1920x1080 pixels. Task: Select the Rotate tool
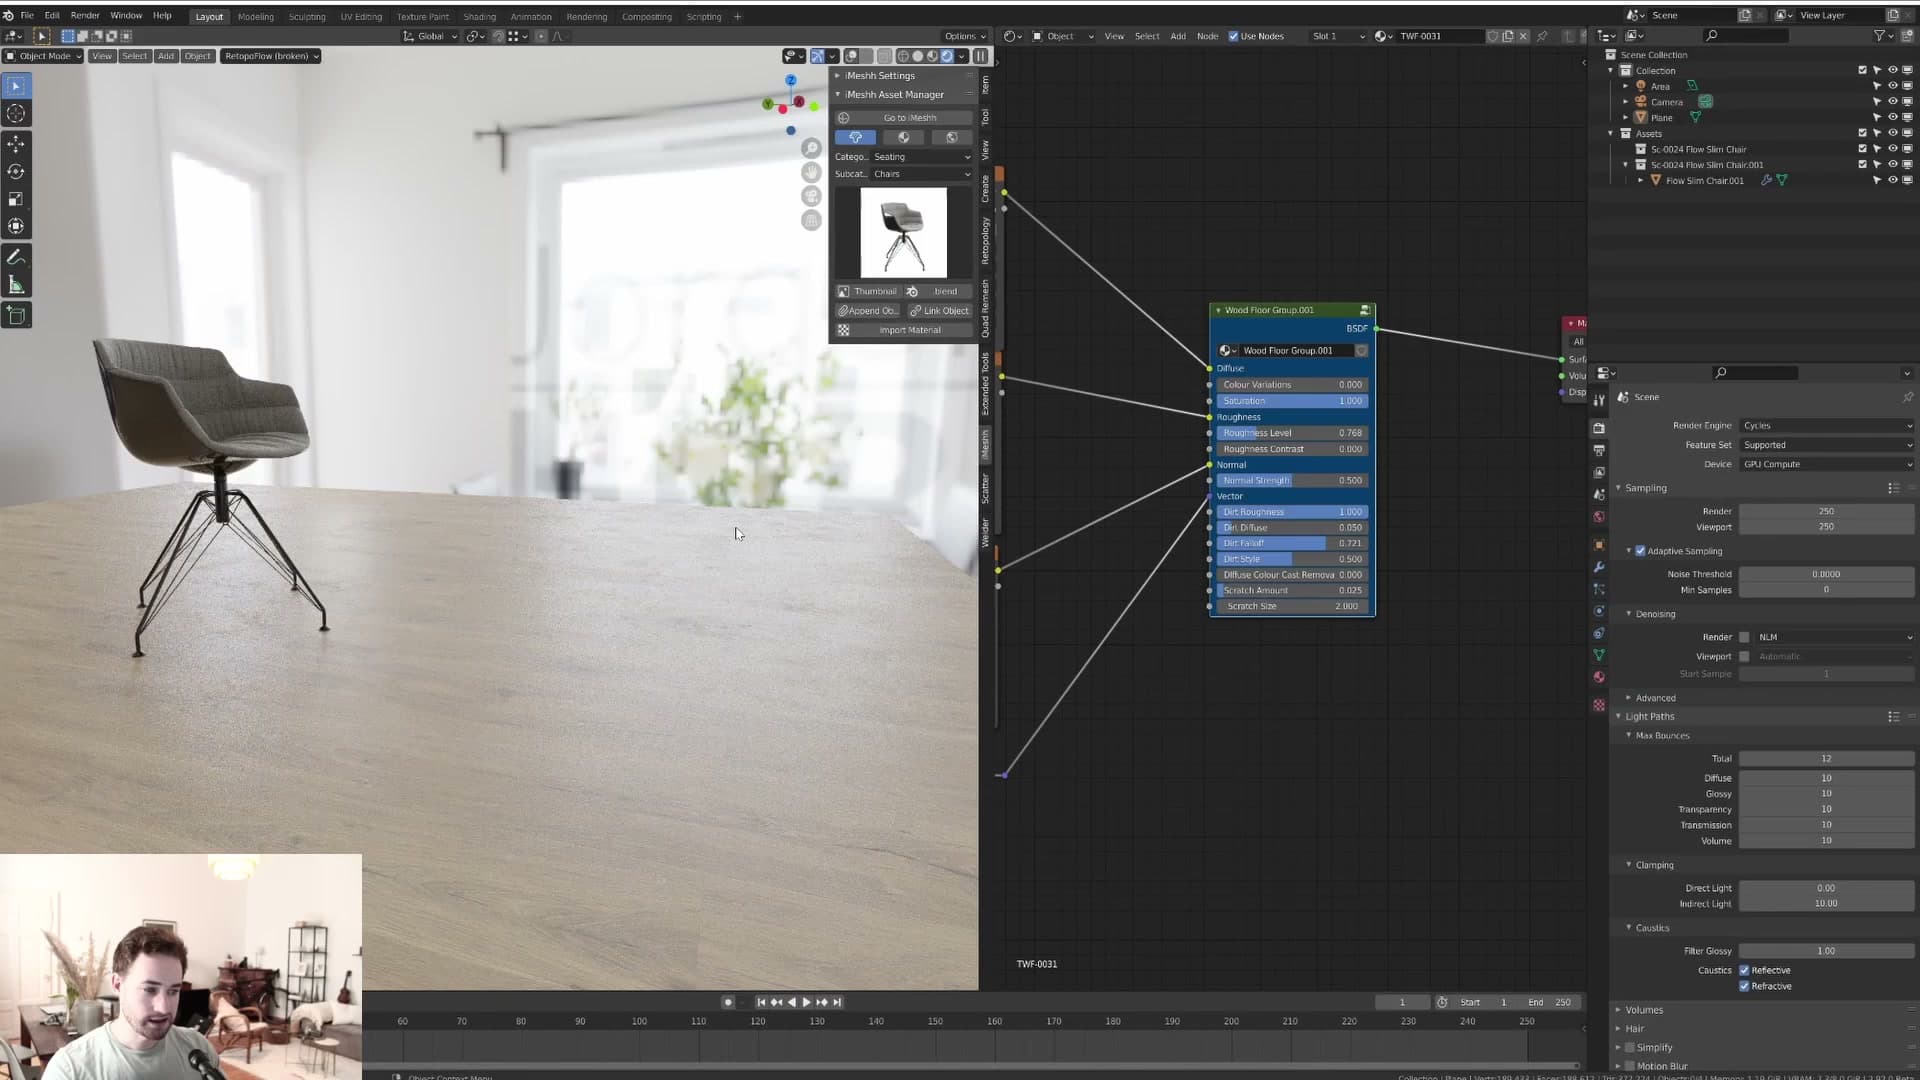coord(16,172)
